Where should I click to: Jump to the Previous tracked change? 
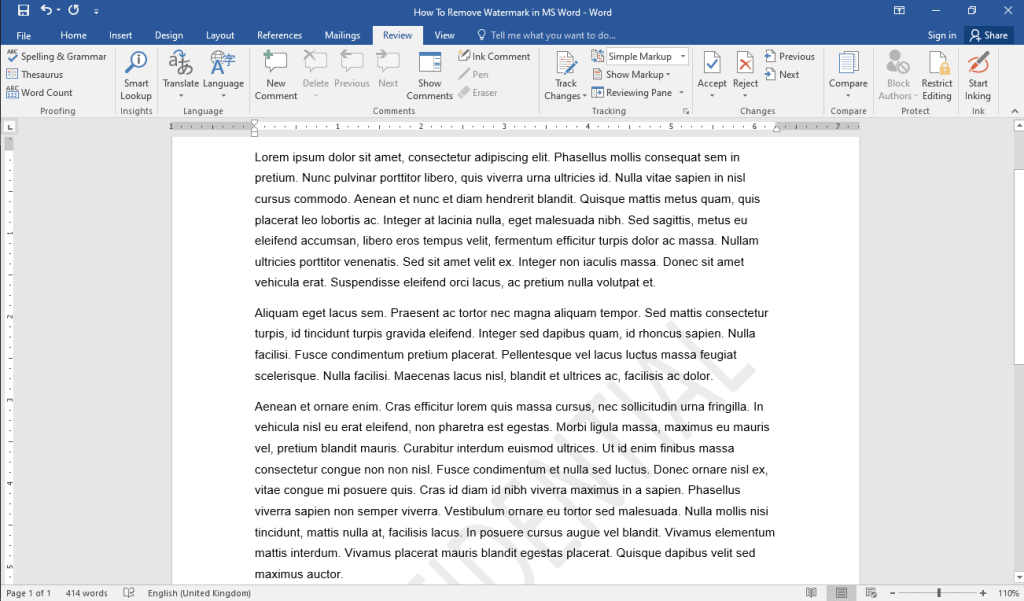pos(790,56)
